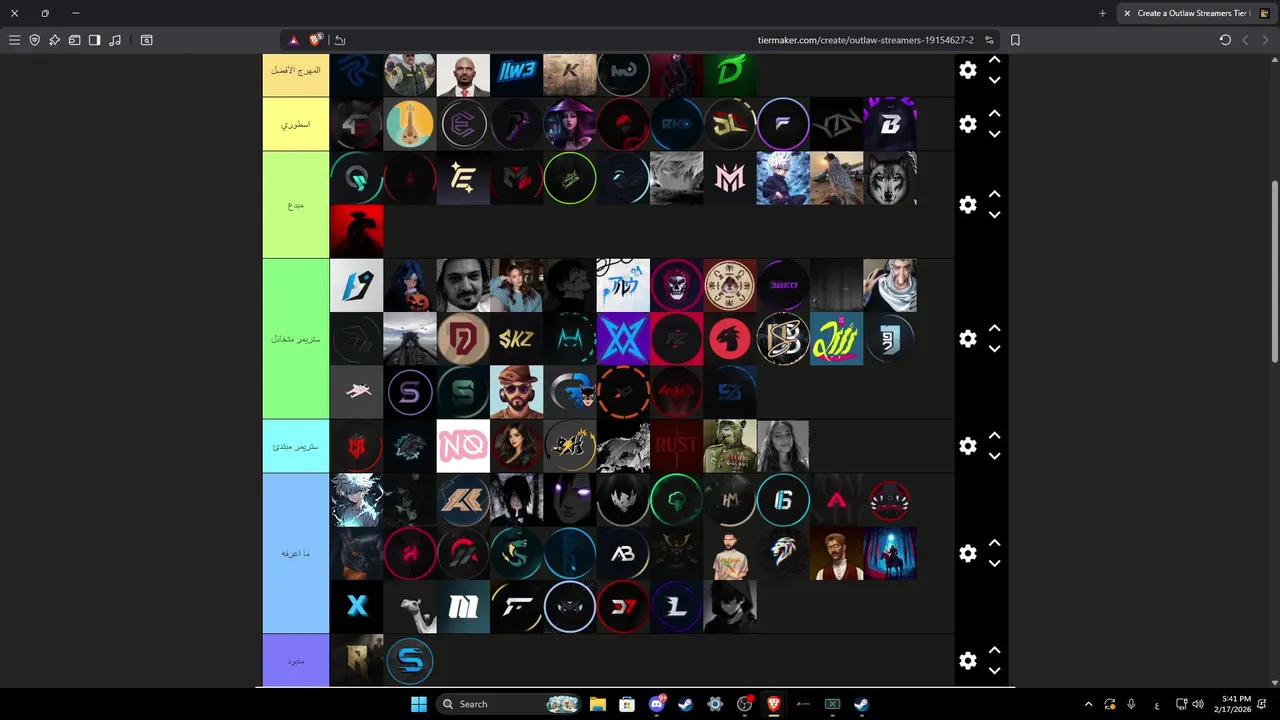Show hidden system tray icons
Image resolution: width=1280 pixels, height=720 pixels.
1089,704
